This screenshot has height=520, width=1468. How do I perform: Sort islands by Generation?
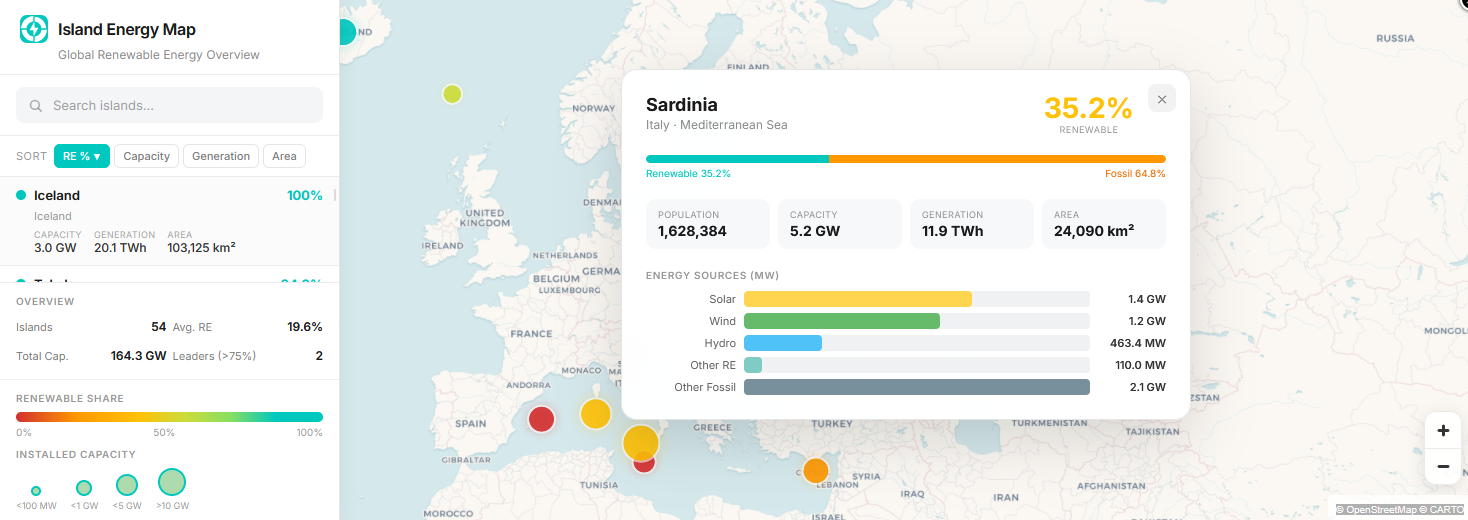(x=221, y=156)
